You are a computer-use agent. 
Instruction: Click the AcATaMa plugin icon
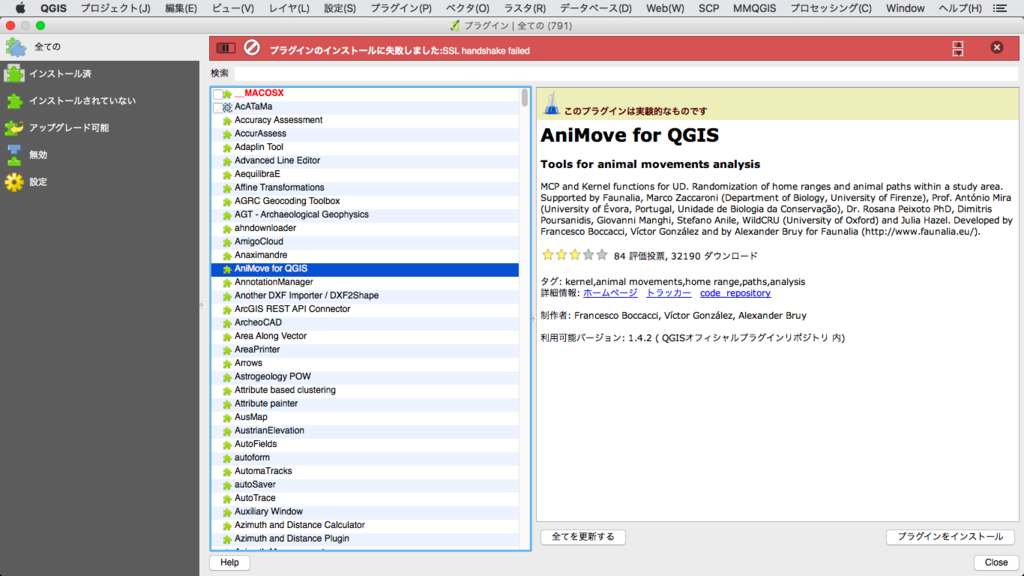click(227, 107)
